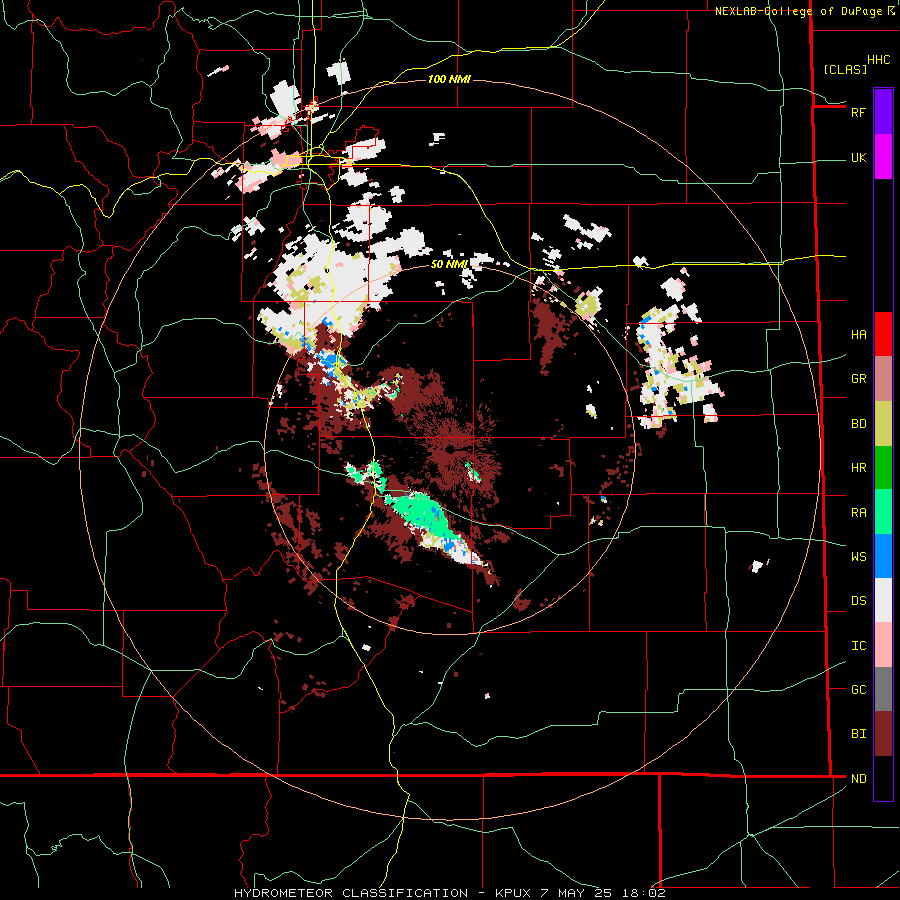Click the IC legend label
Screen dimensions: 900x900
[858, 645]
